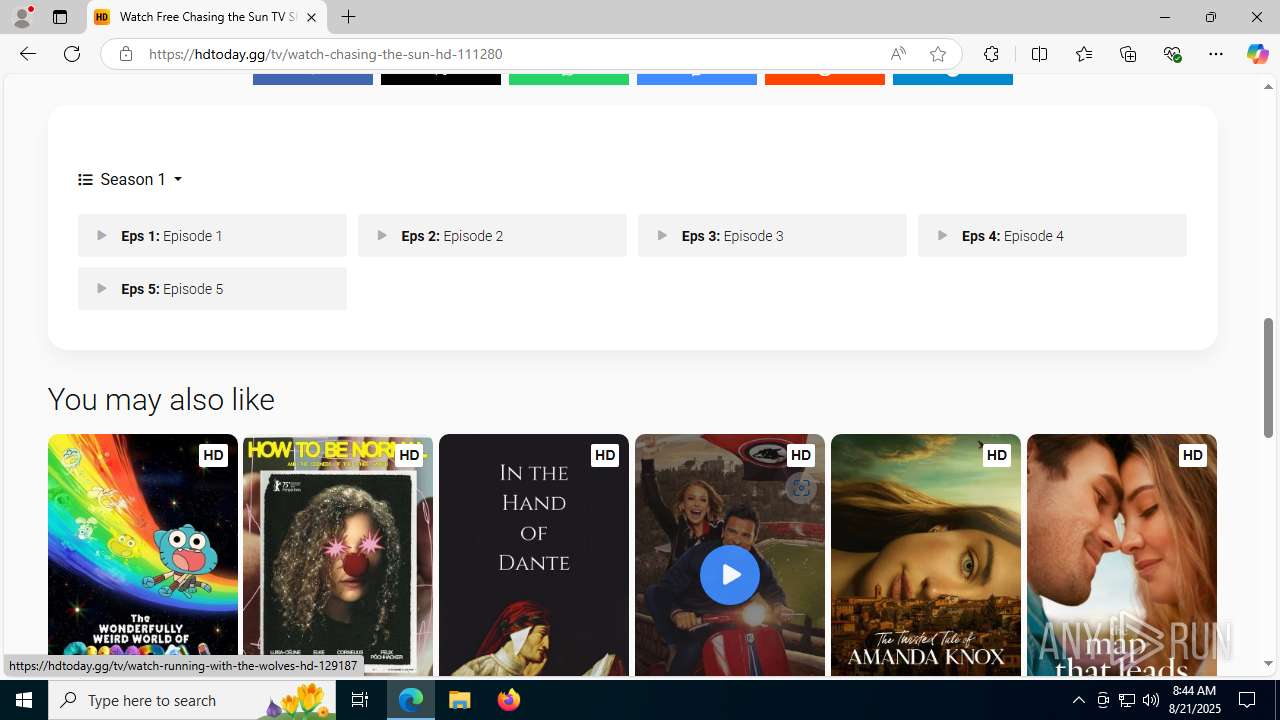Open the clock and date flyout
This screenshot has width=1280, height=720.
[1193, 700]
